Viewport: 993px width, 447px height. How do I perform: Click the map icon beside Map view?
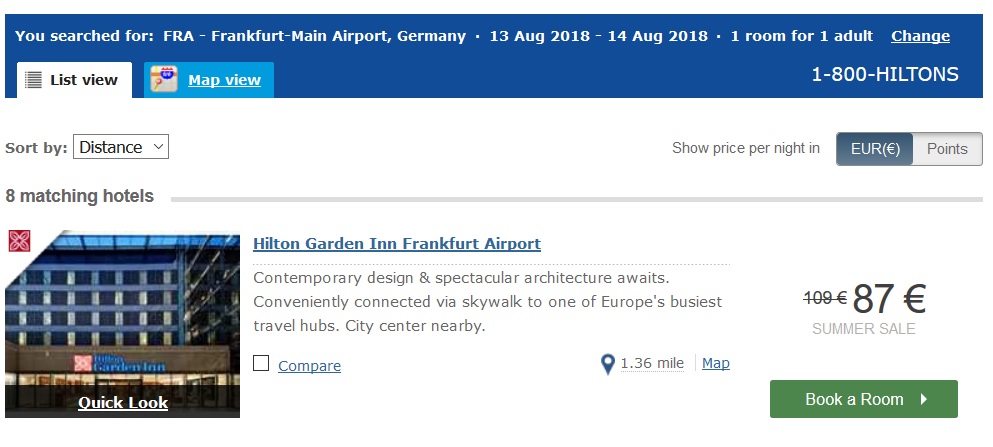tap(164, 80)
